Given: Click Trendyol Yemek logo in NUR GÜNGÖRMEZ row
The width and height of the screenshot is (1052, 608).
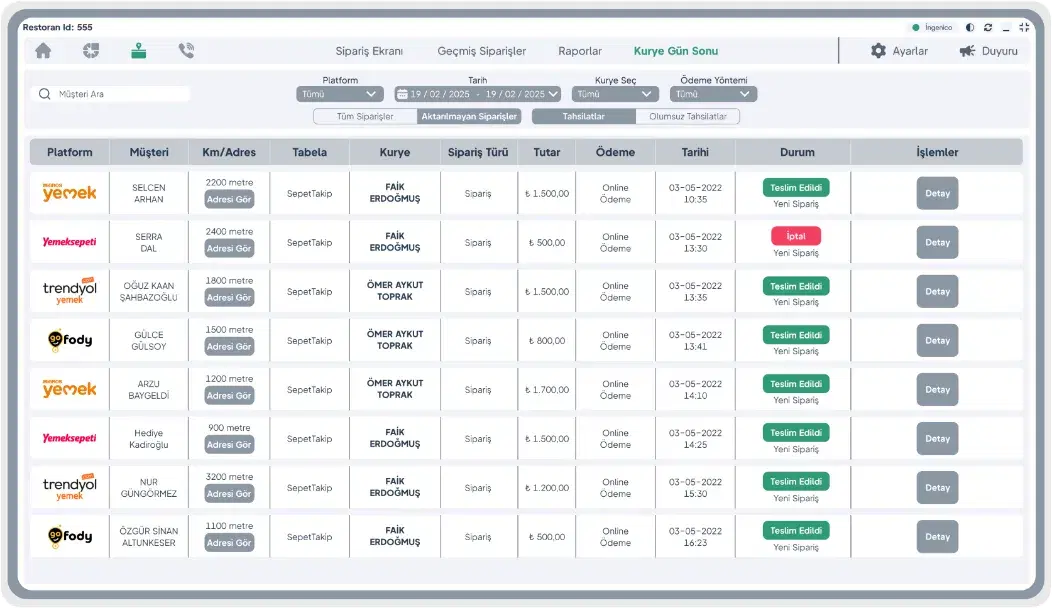Looking at the screenshot, I should click(x=70, y=488).
